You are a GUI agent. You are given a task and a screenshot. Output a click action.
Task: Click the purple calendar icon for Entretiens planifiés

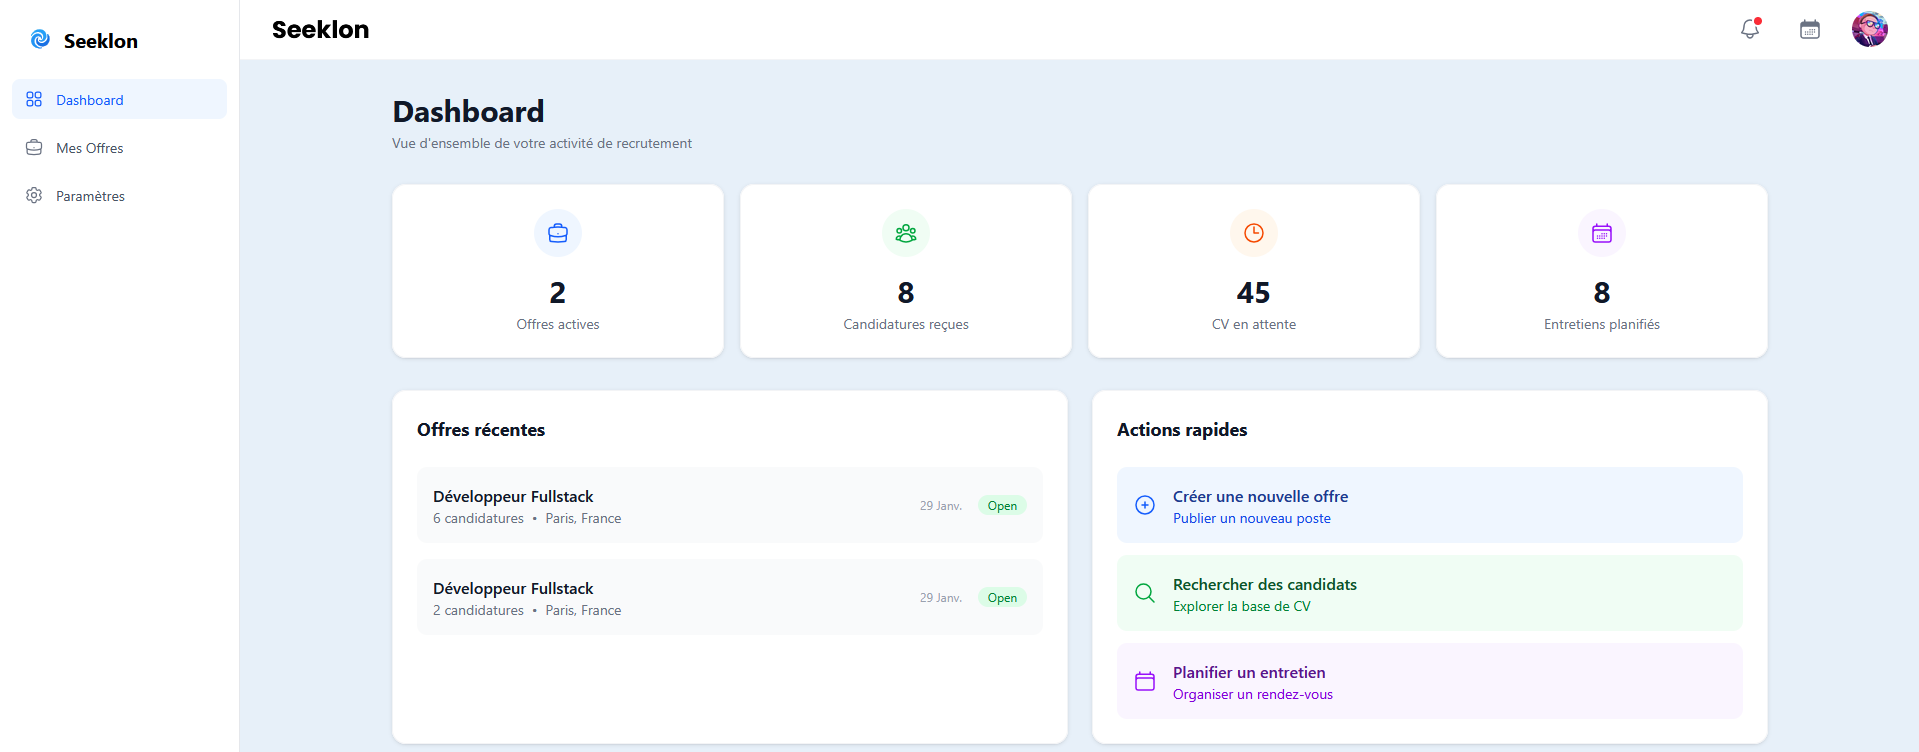pyautogui.click(x=1601, y=233)
